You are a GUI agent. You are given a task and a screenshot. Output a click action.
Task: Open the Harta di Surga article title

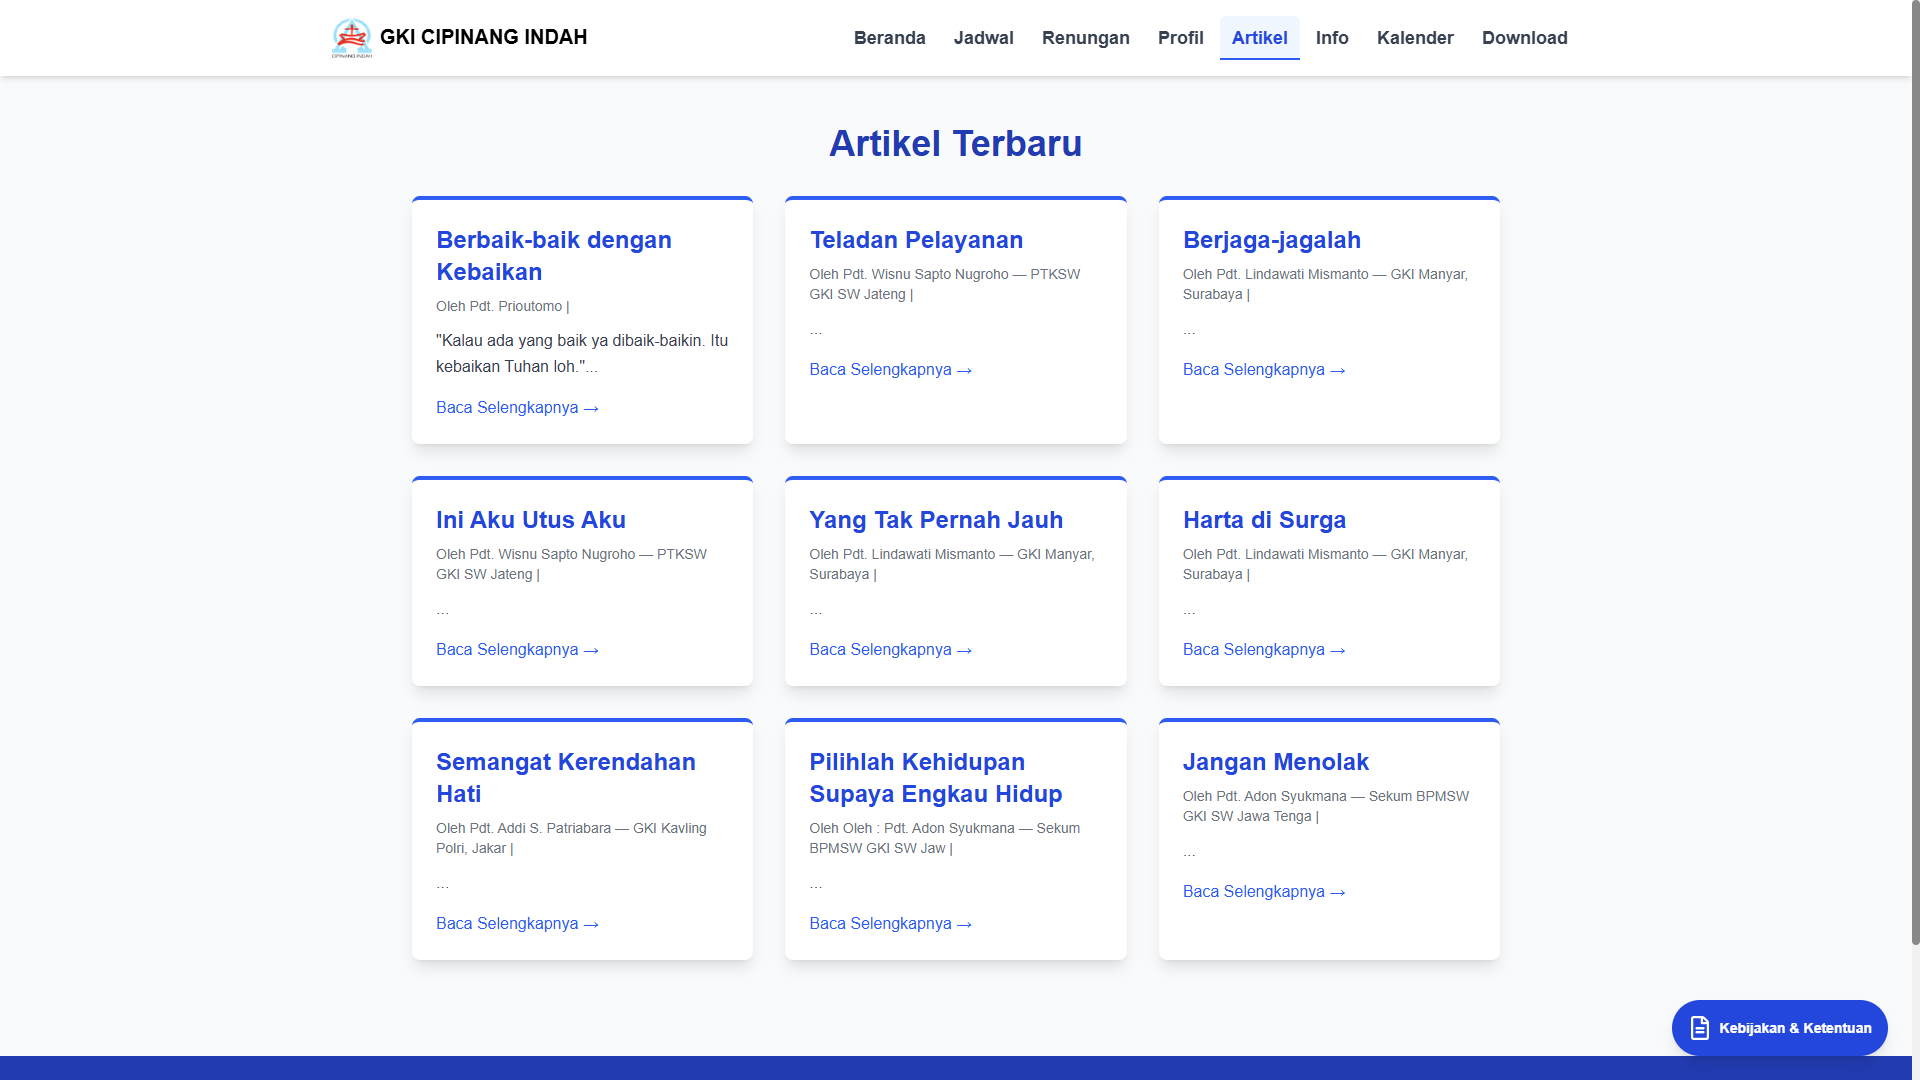1264,520
